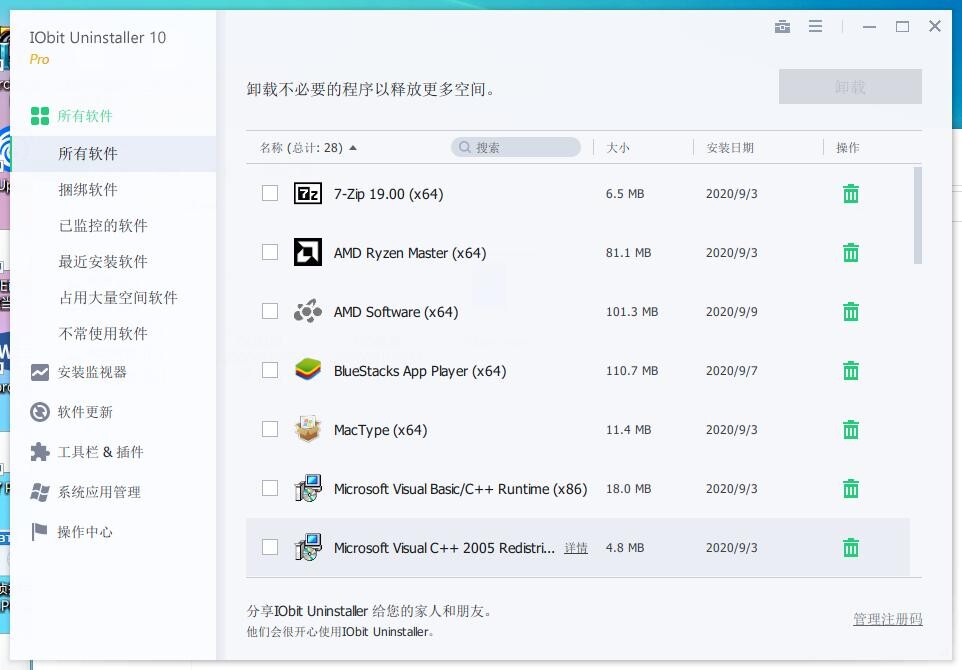962x670 pixels.
Task: Switch to 占用大量空间软件 list
Action: click(x=118, y=298)
